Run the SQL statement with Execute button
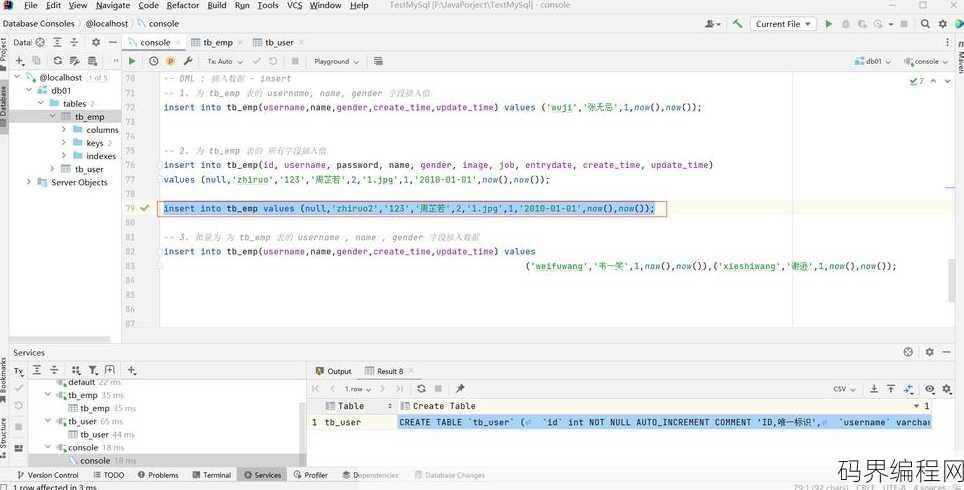 [x=132, y=61]
